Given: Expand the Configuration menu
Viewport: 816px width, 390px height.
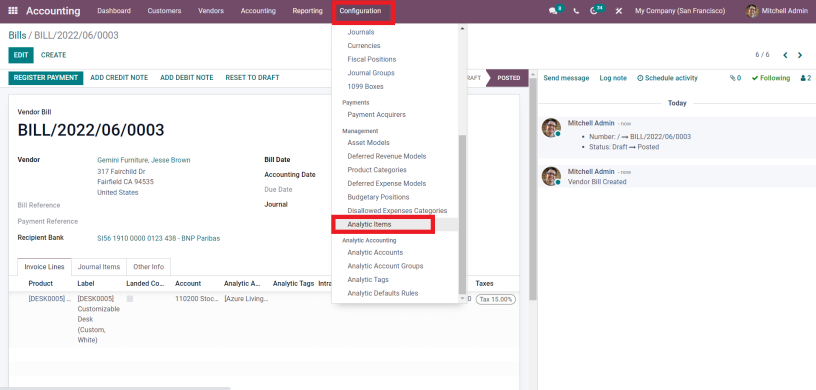Looking at the screenshot, I should tap(360, 11).
